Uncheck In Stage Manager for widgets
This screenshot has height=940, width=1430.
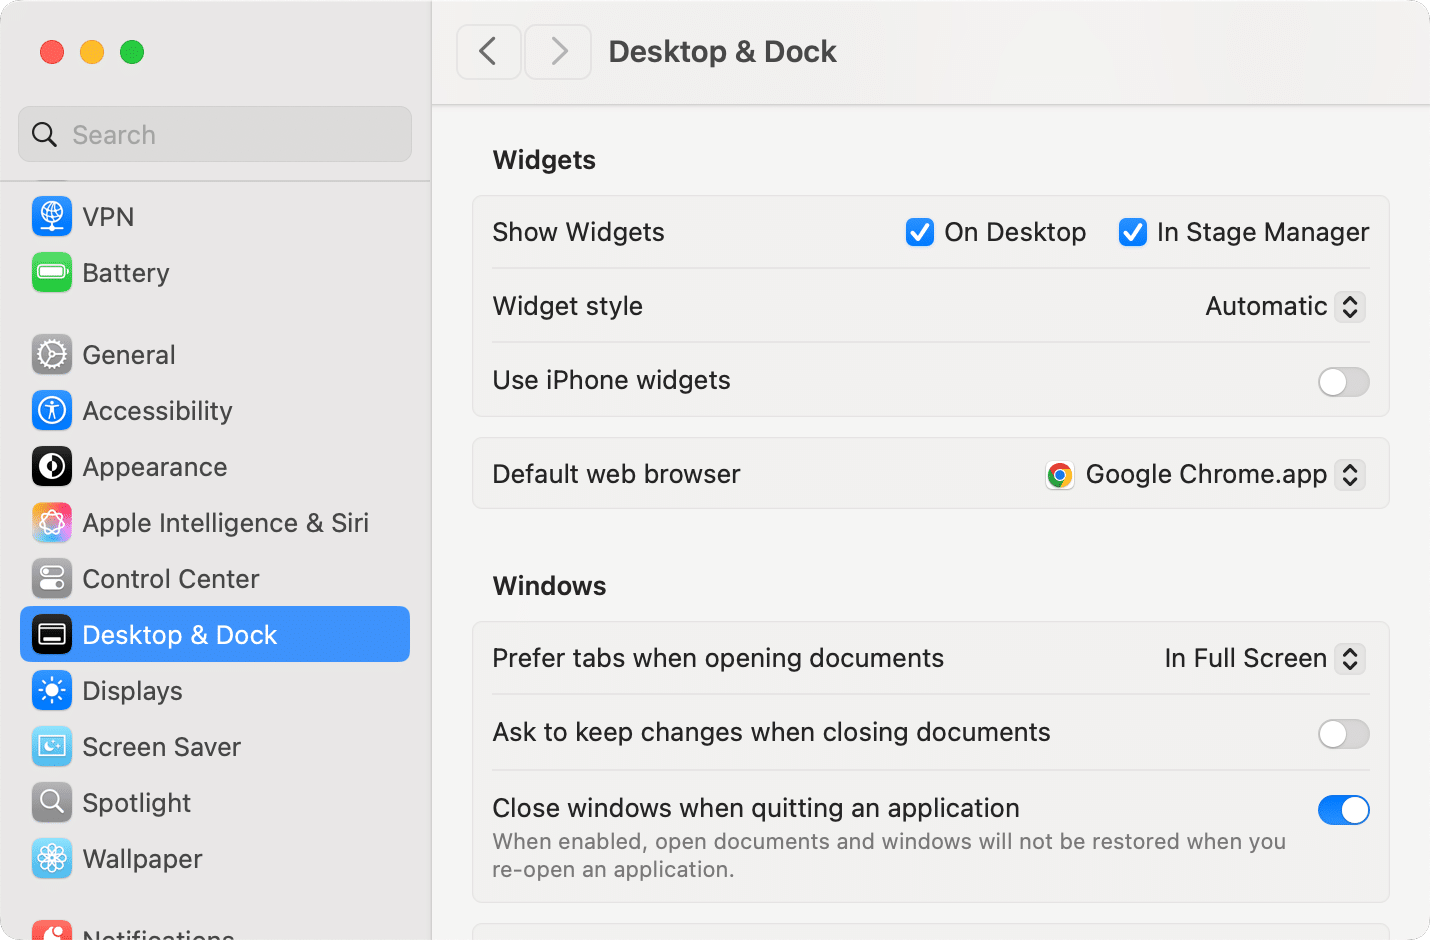tap(1132, 232)
